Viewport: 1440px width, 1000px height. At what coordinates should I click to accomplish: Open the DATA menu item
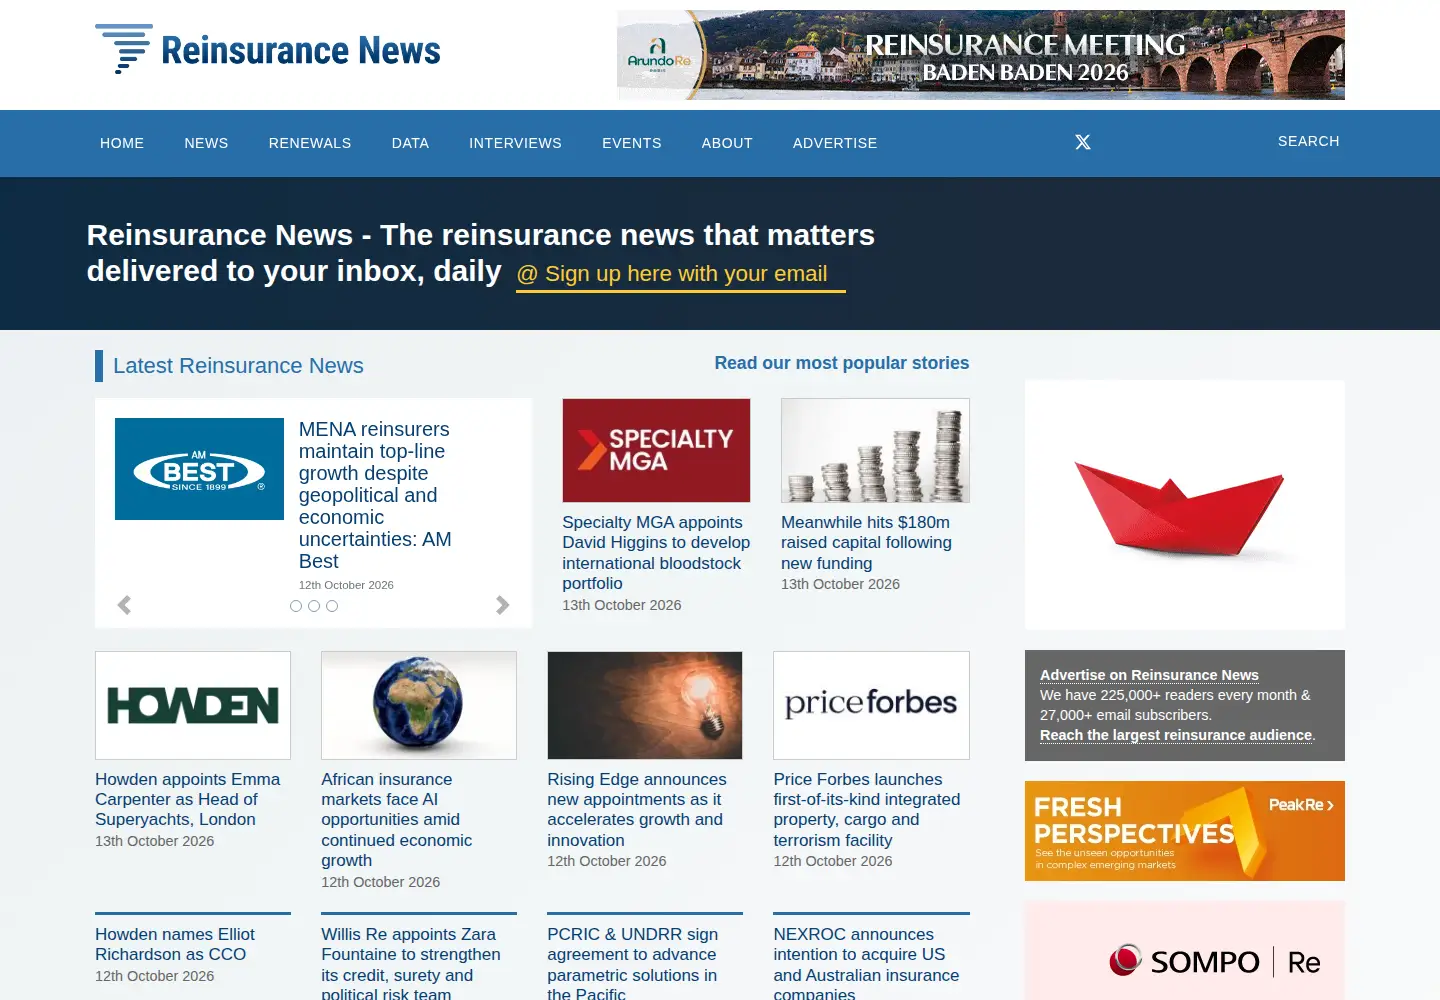(x=410, y=143)
